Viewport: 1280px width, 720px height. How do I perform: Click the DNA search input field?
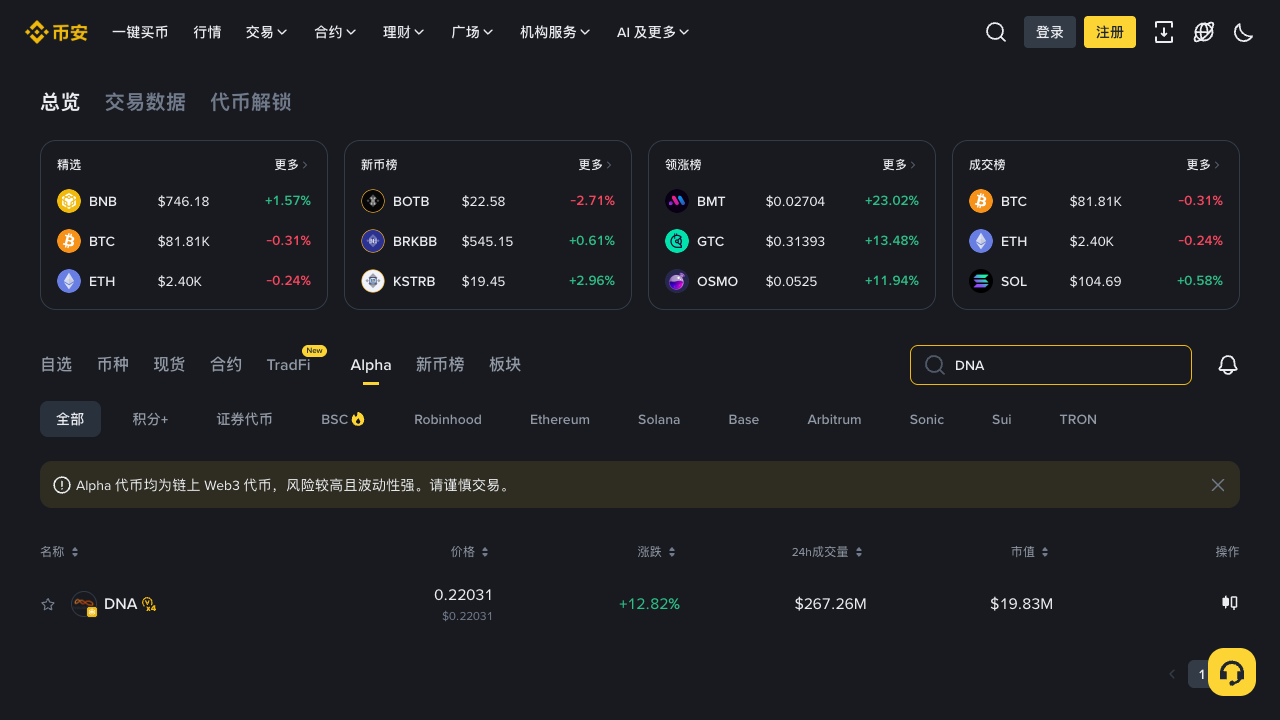[1051, 365]
